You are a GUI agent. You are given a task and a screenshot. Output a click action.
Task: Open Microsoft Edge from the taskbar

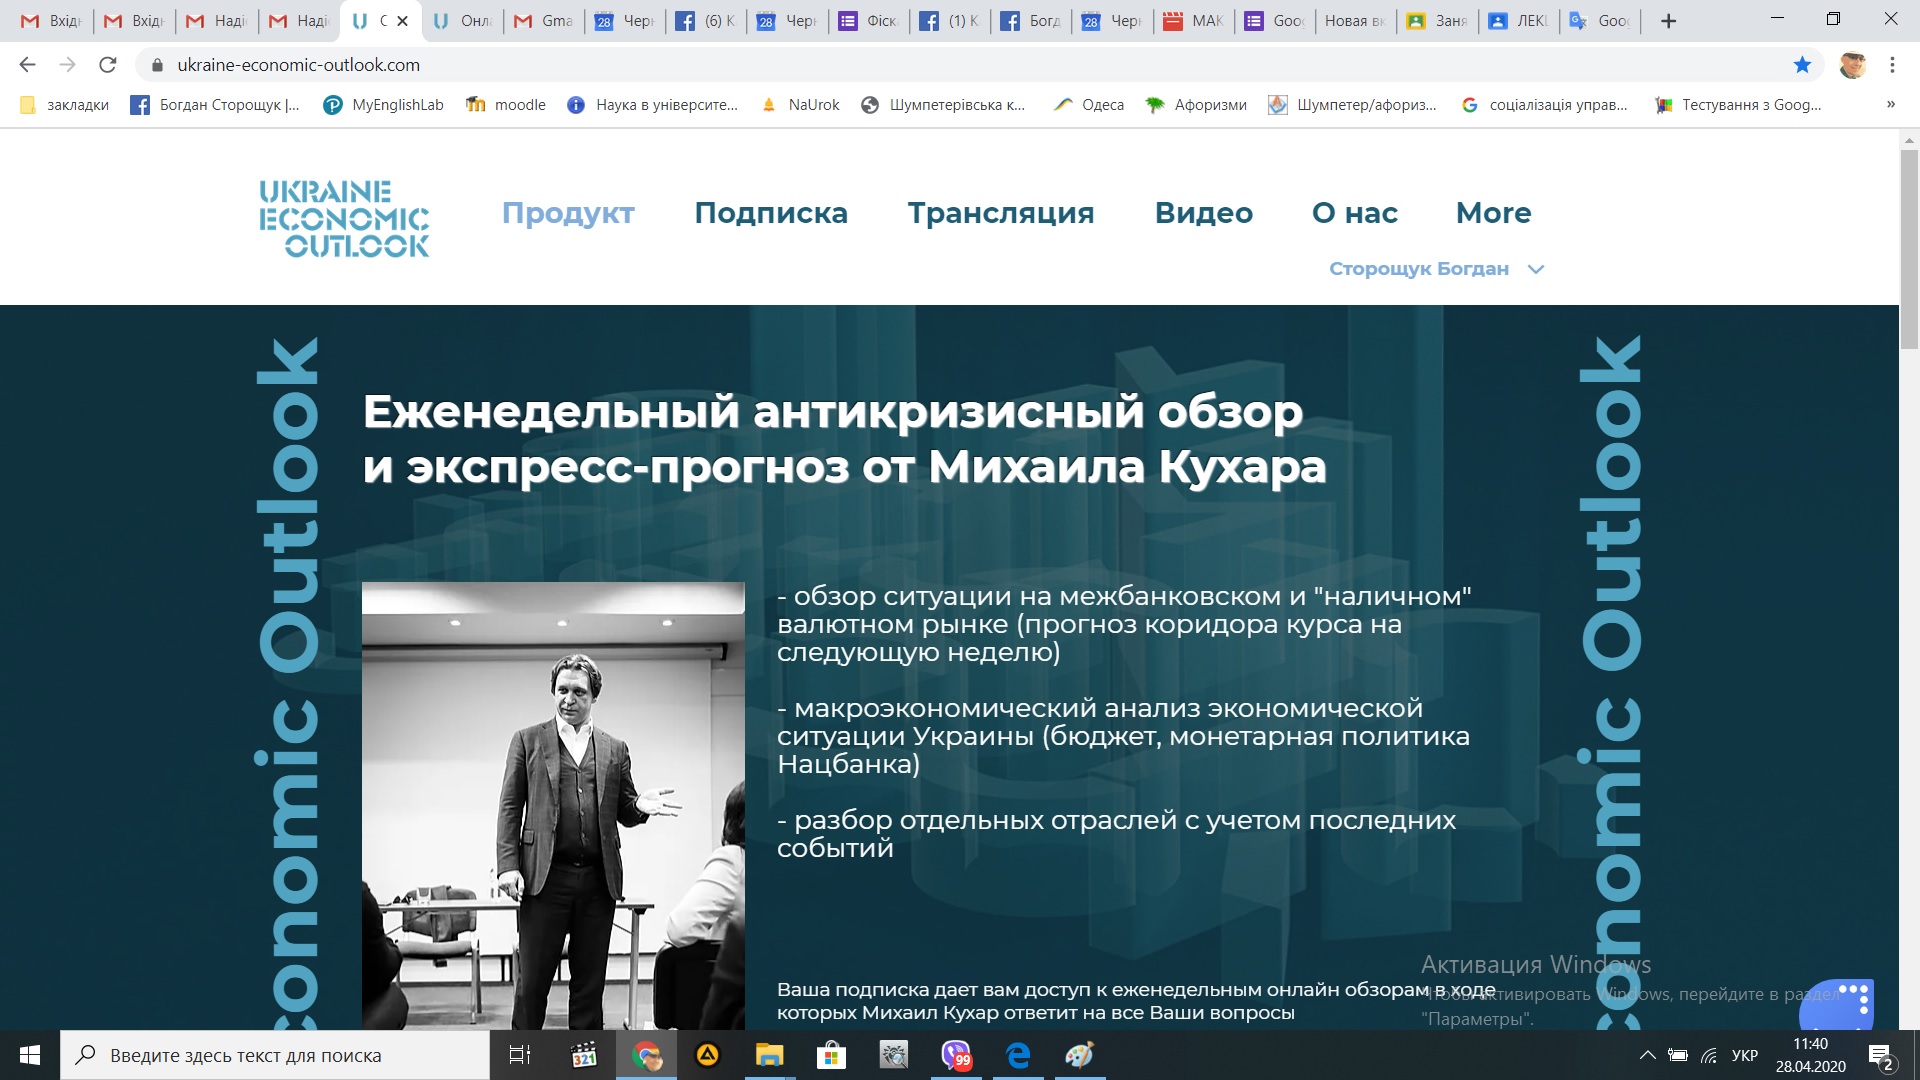click(x=1018, y=1055)
